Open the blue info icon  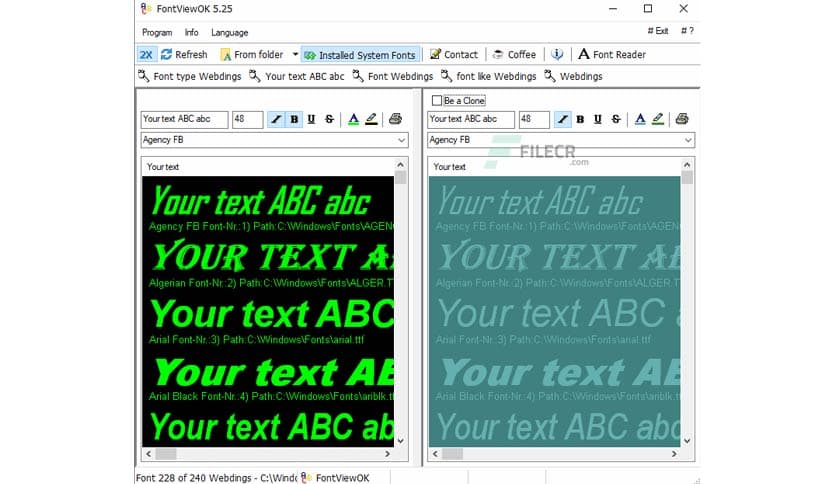[x=557, y=54]
